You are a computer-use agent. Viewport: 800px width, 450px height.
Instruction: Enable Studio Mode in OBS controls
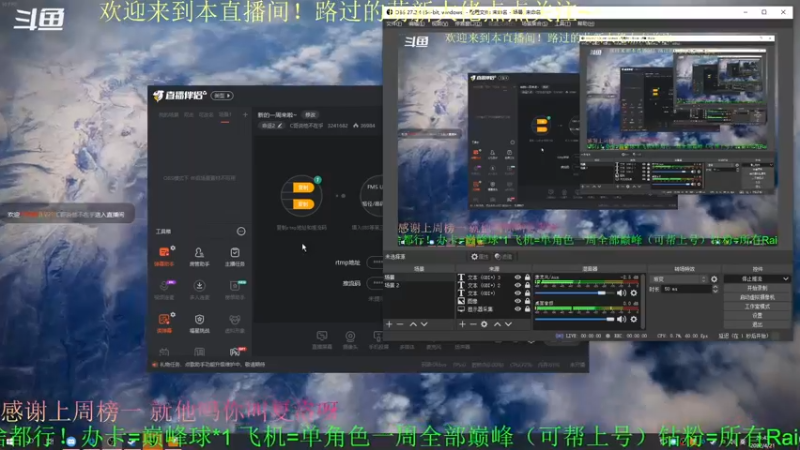(757, 307)
